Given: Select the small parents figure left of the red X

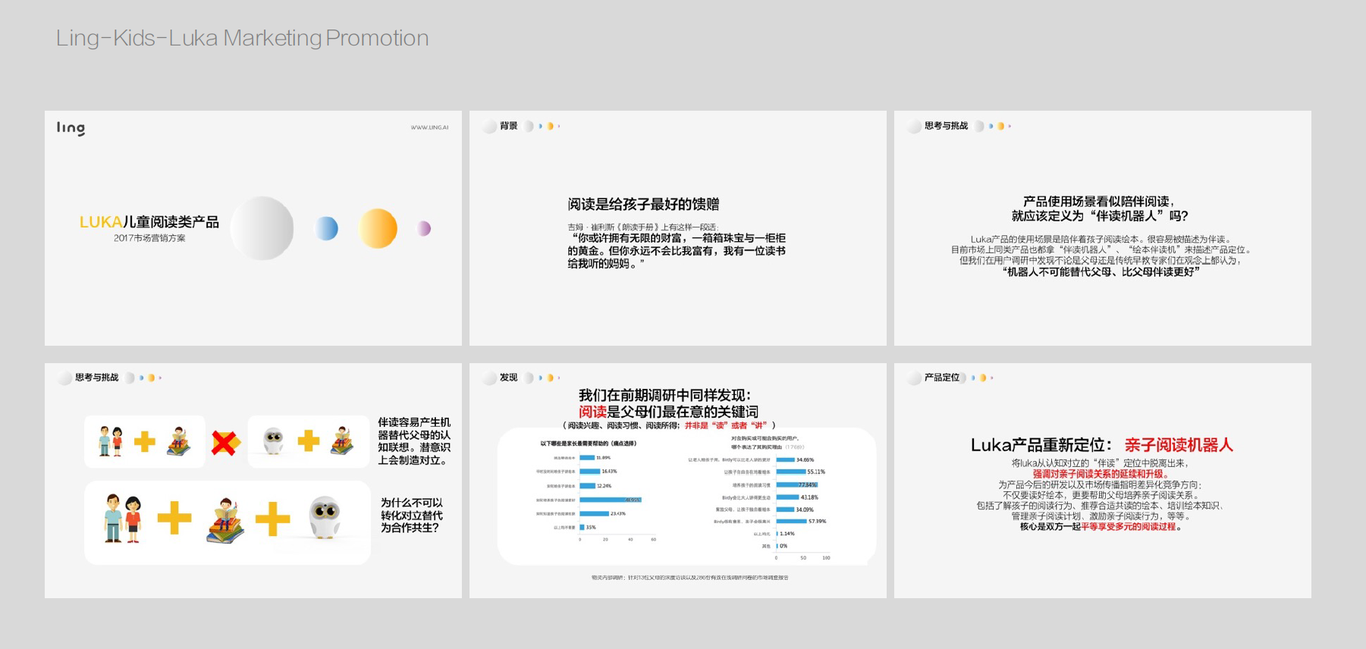Looking at the screenshot, I should coord(110,441).
